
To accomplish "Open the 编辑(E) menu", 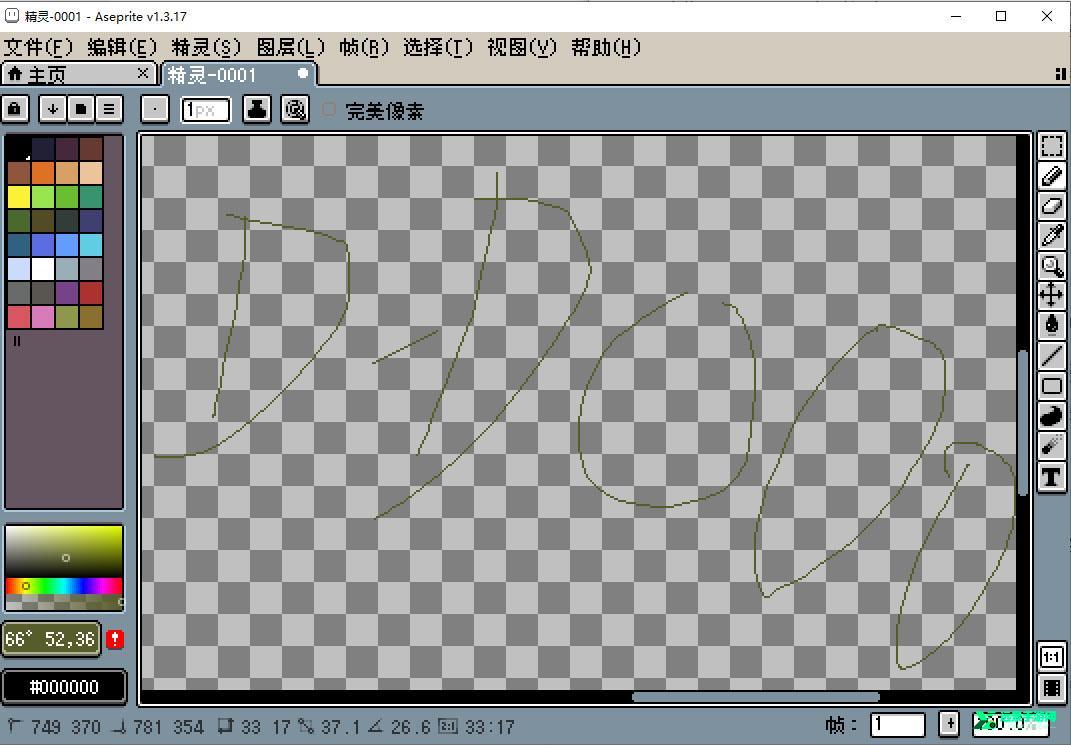I will (x=122, y=47).
